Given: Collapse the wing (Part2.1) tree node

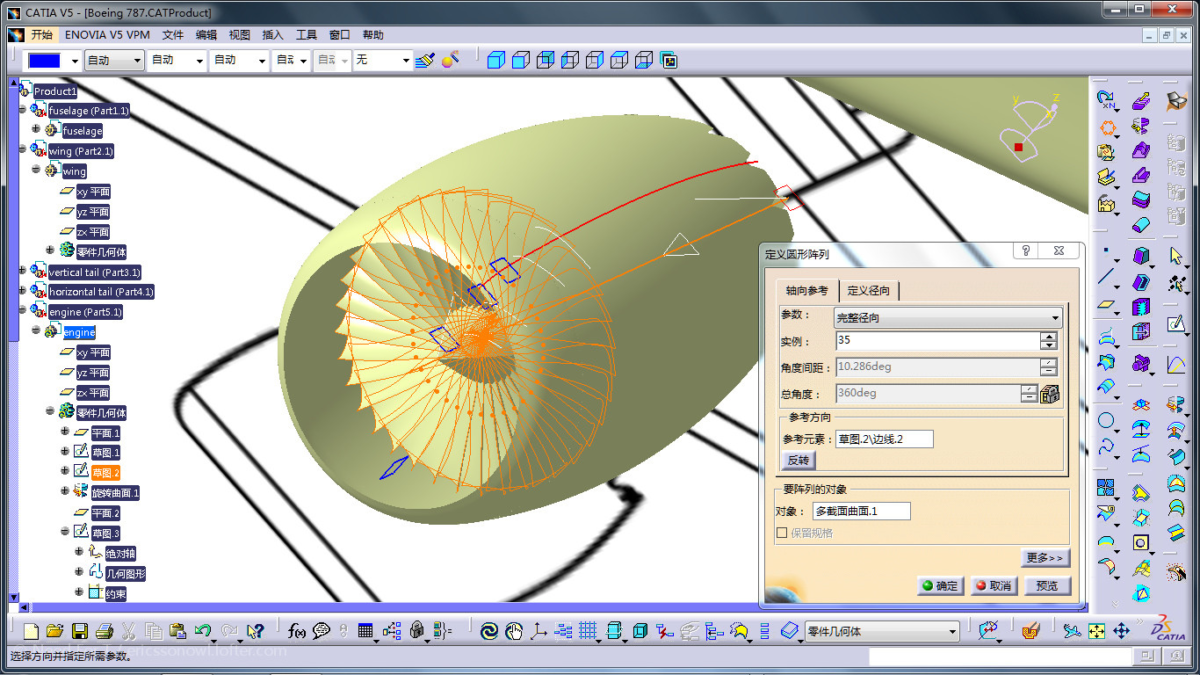Looking at the screenshot, I should point(23,150).
